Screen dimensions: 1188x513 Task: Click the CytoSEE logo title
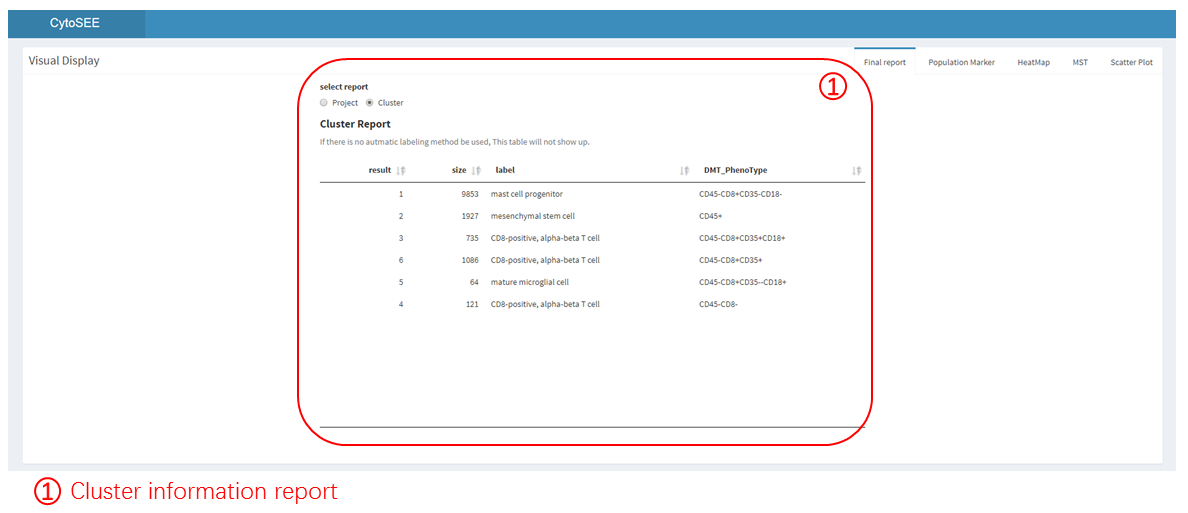[x=76, y=23]
